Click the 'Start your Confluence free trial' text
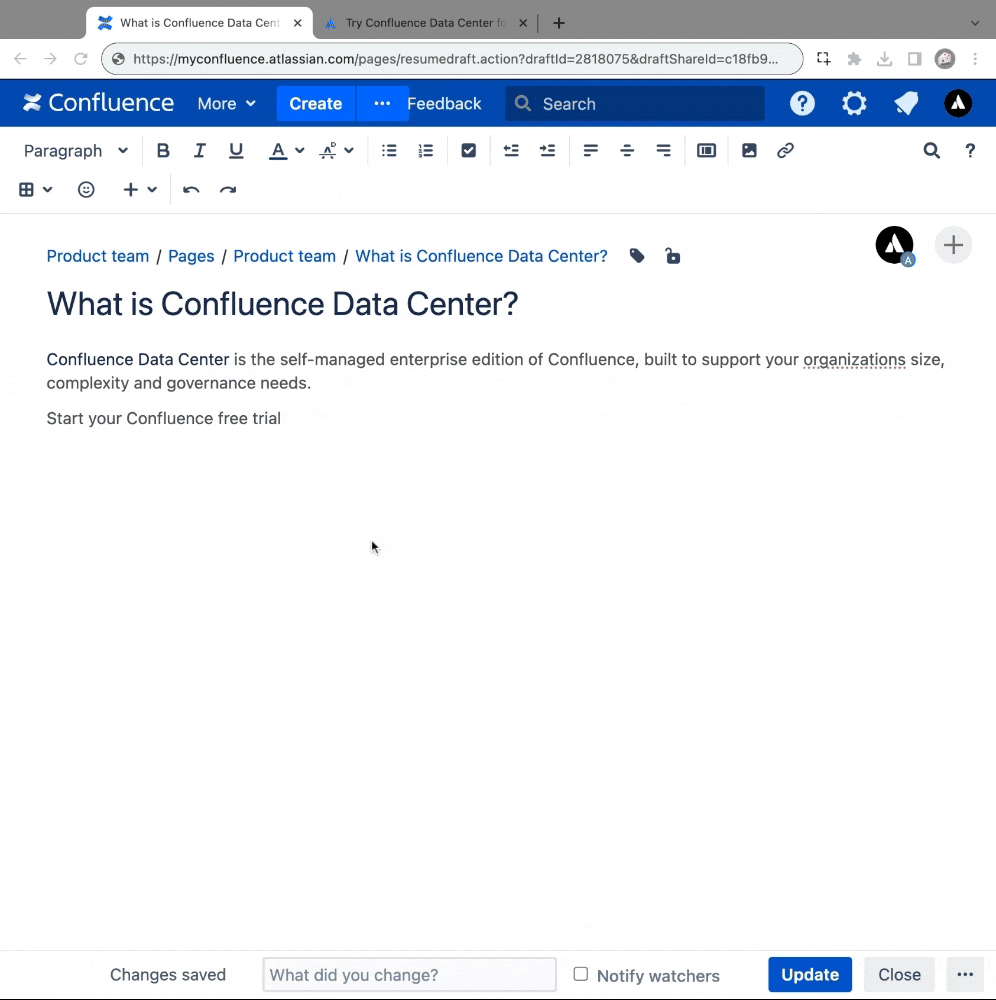Viewport: 996px width, 1000px height. [164, 418]
